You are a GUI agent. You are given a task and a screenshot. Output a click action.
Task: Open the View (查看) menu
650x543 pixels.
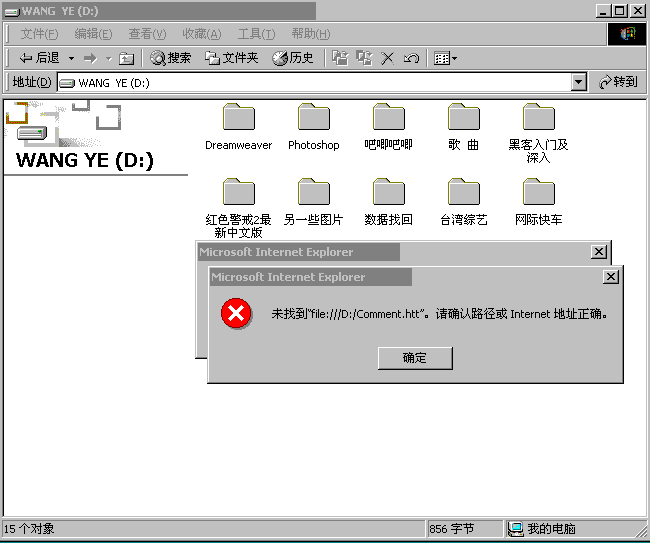click(147, 34)
